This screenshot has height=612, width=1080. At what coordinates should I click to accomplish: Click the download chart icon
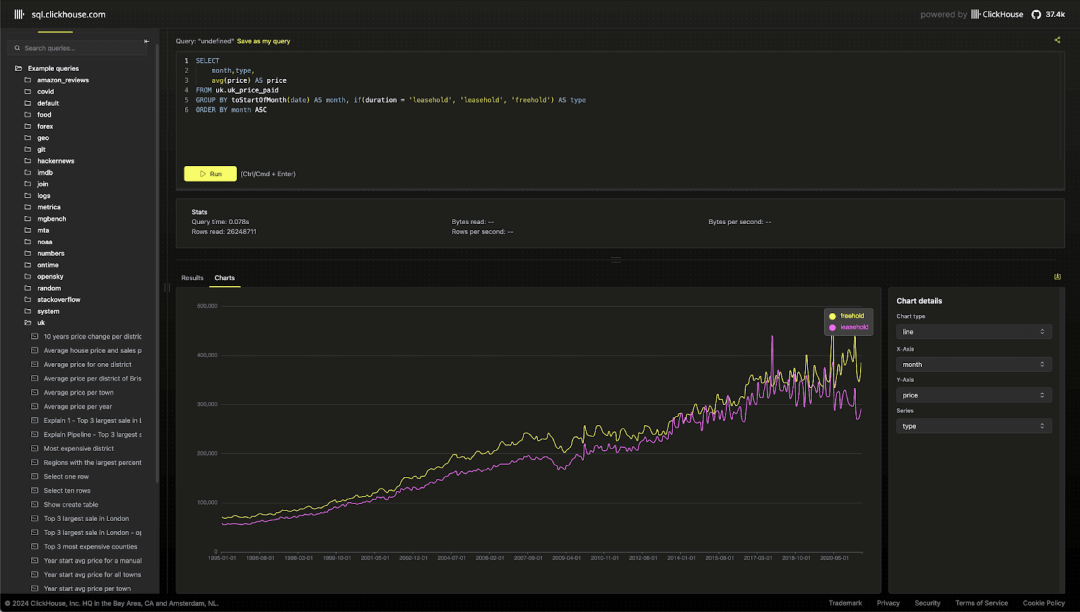1057,277
